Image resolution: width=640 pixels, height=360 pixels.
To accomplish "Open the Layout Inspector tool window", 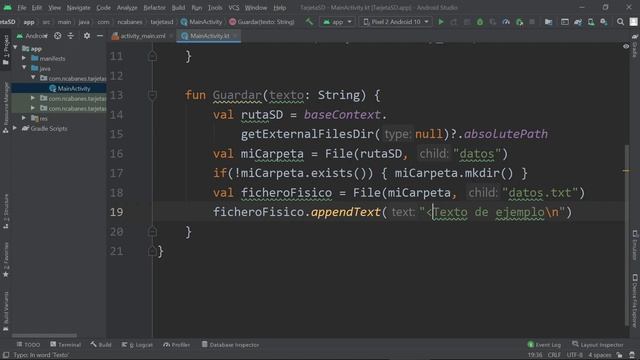I will point(598,345).
